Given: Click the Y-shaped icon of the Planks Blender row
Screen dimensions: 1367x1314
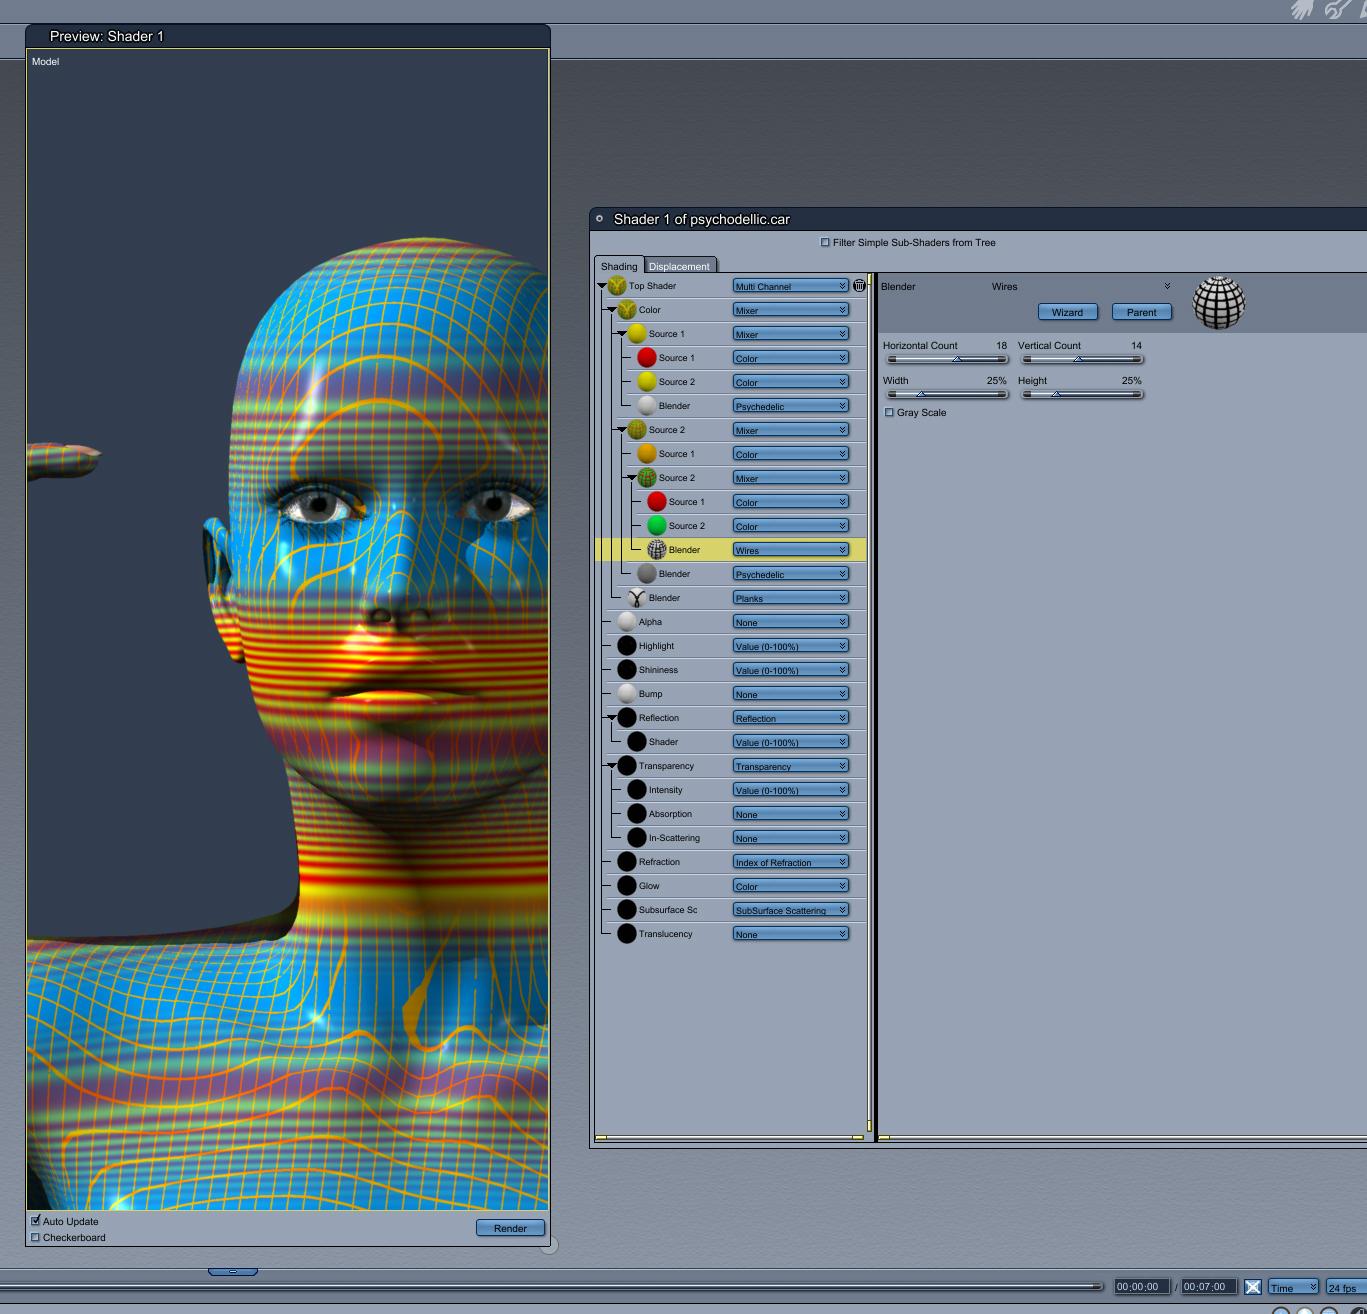Looking at the screenshot, I should (x=637, y=598).
